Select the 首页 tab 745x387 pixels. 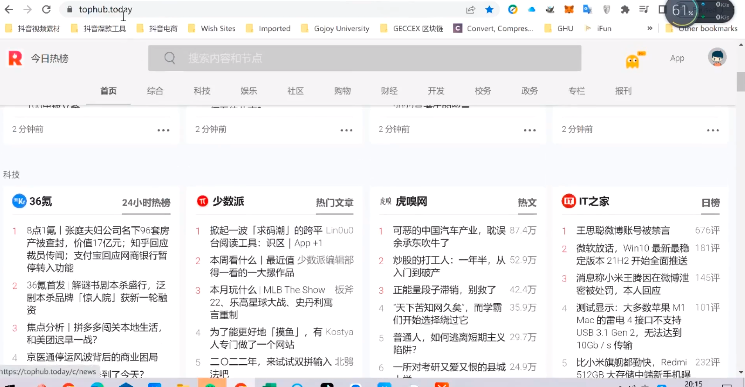[x=108, y=91]
